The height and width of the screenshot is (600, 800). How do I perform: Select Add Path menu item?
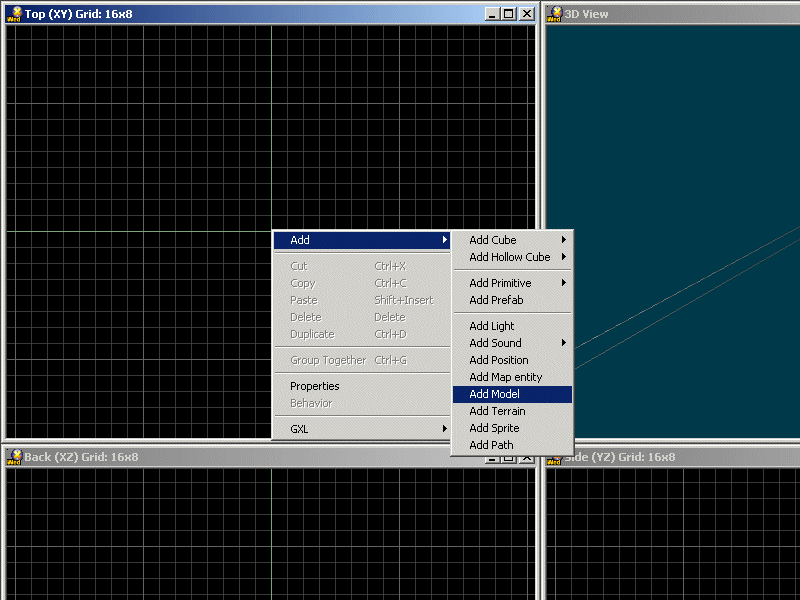click(x=511, y=445)
